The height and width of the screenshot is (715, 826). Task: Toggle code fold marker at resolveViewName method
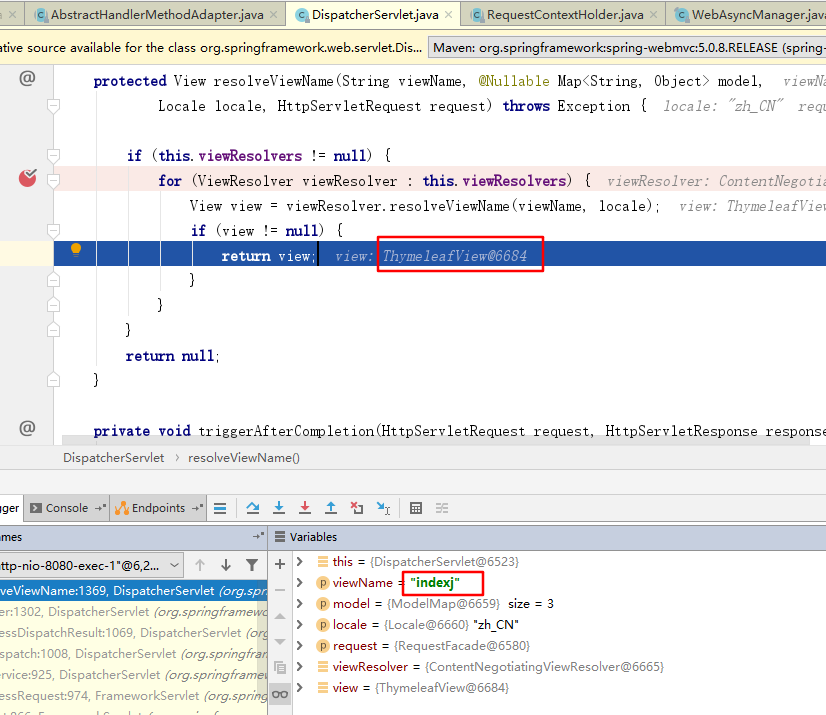click(x=54, y=105)
